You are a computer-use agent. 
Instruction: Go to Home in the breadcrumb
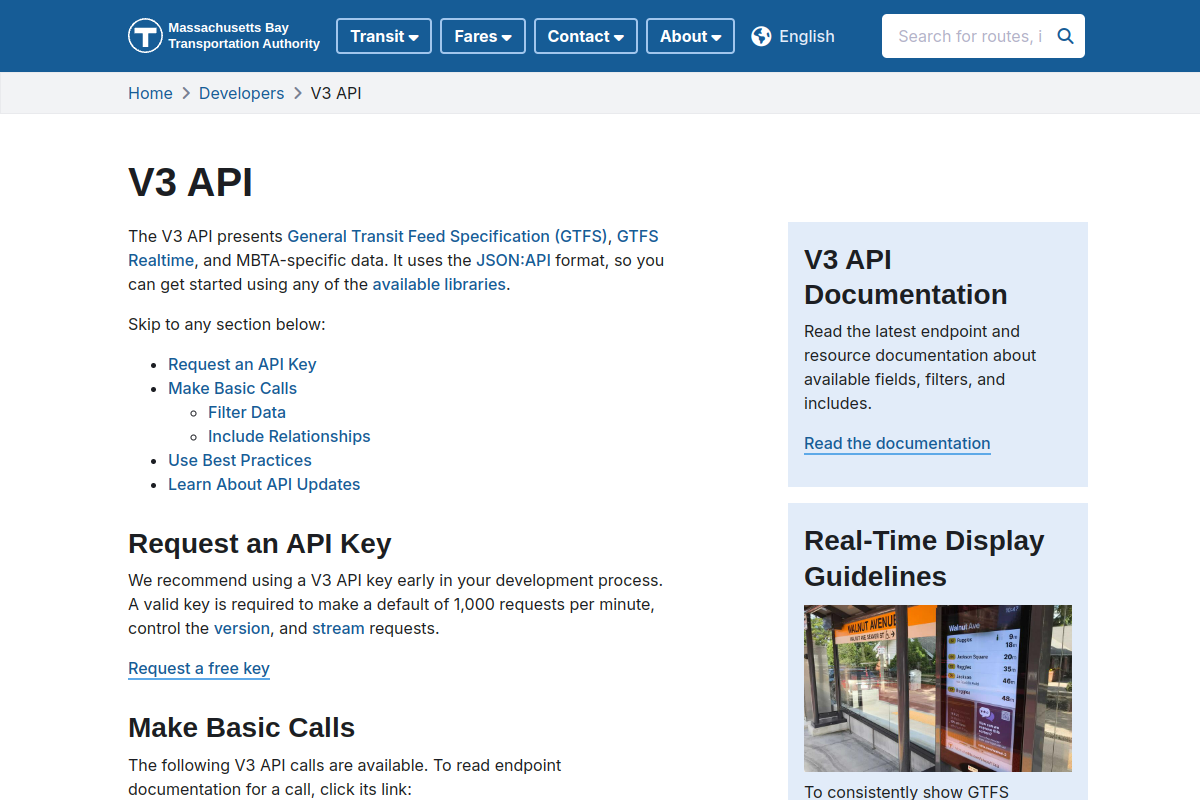coord(150,93)
